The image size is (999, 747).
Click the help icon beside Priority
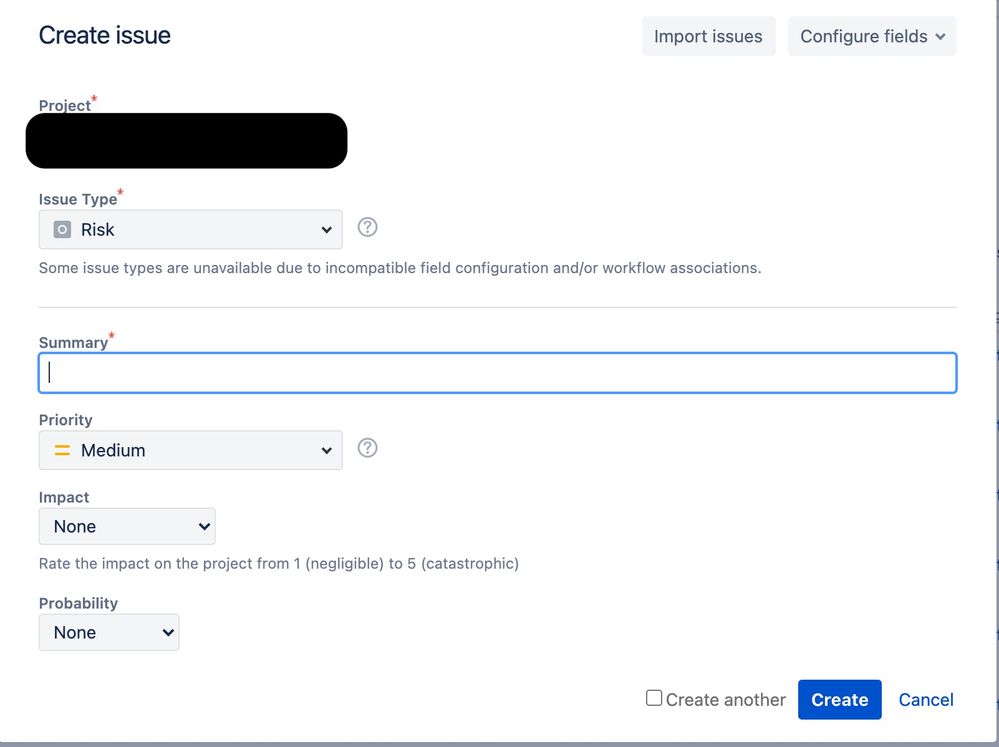click(367, 448)
